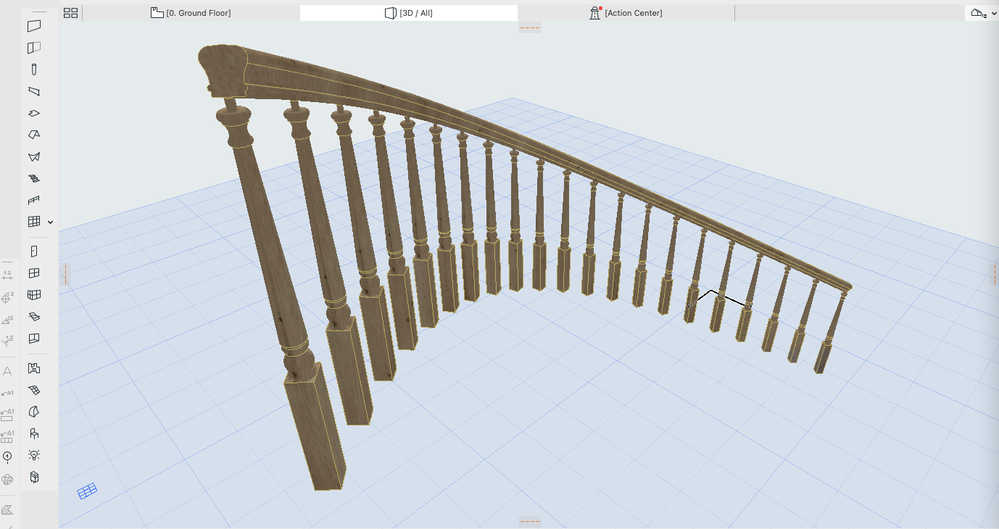Select the Object (chair) tool

click(34, 433)
